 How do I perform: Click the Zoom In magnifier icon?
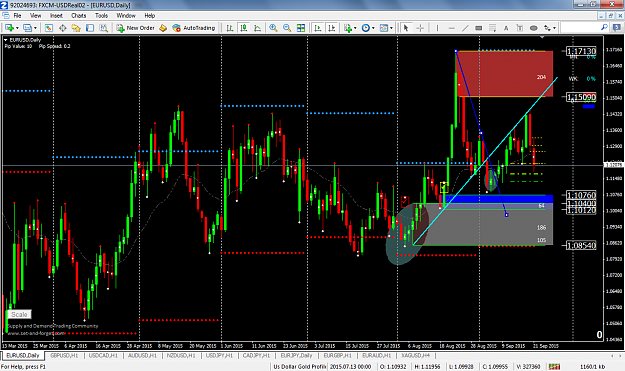tap(273, 28)
